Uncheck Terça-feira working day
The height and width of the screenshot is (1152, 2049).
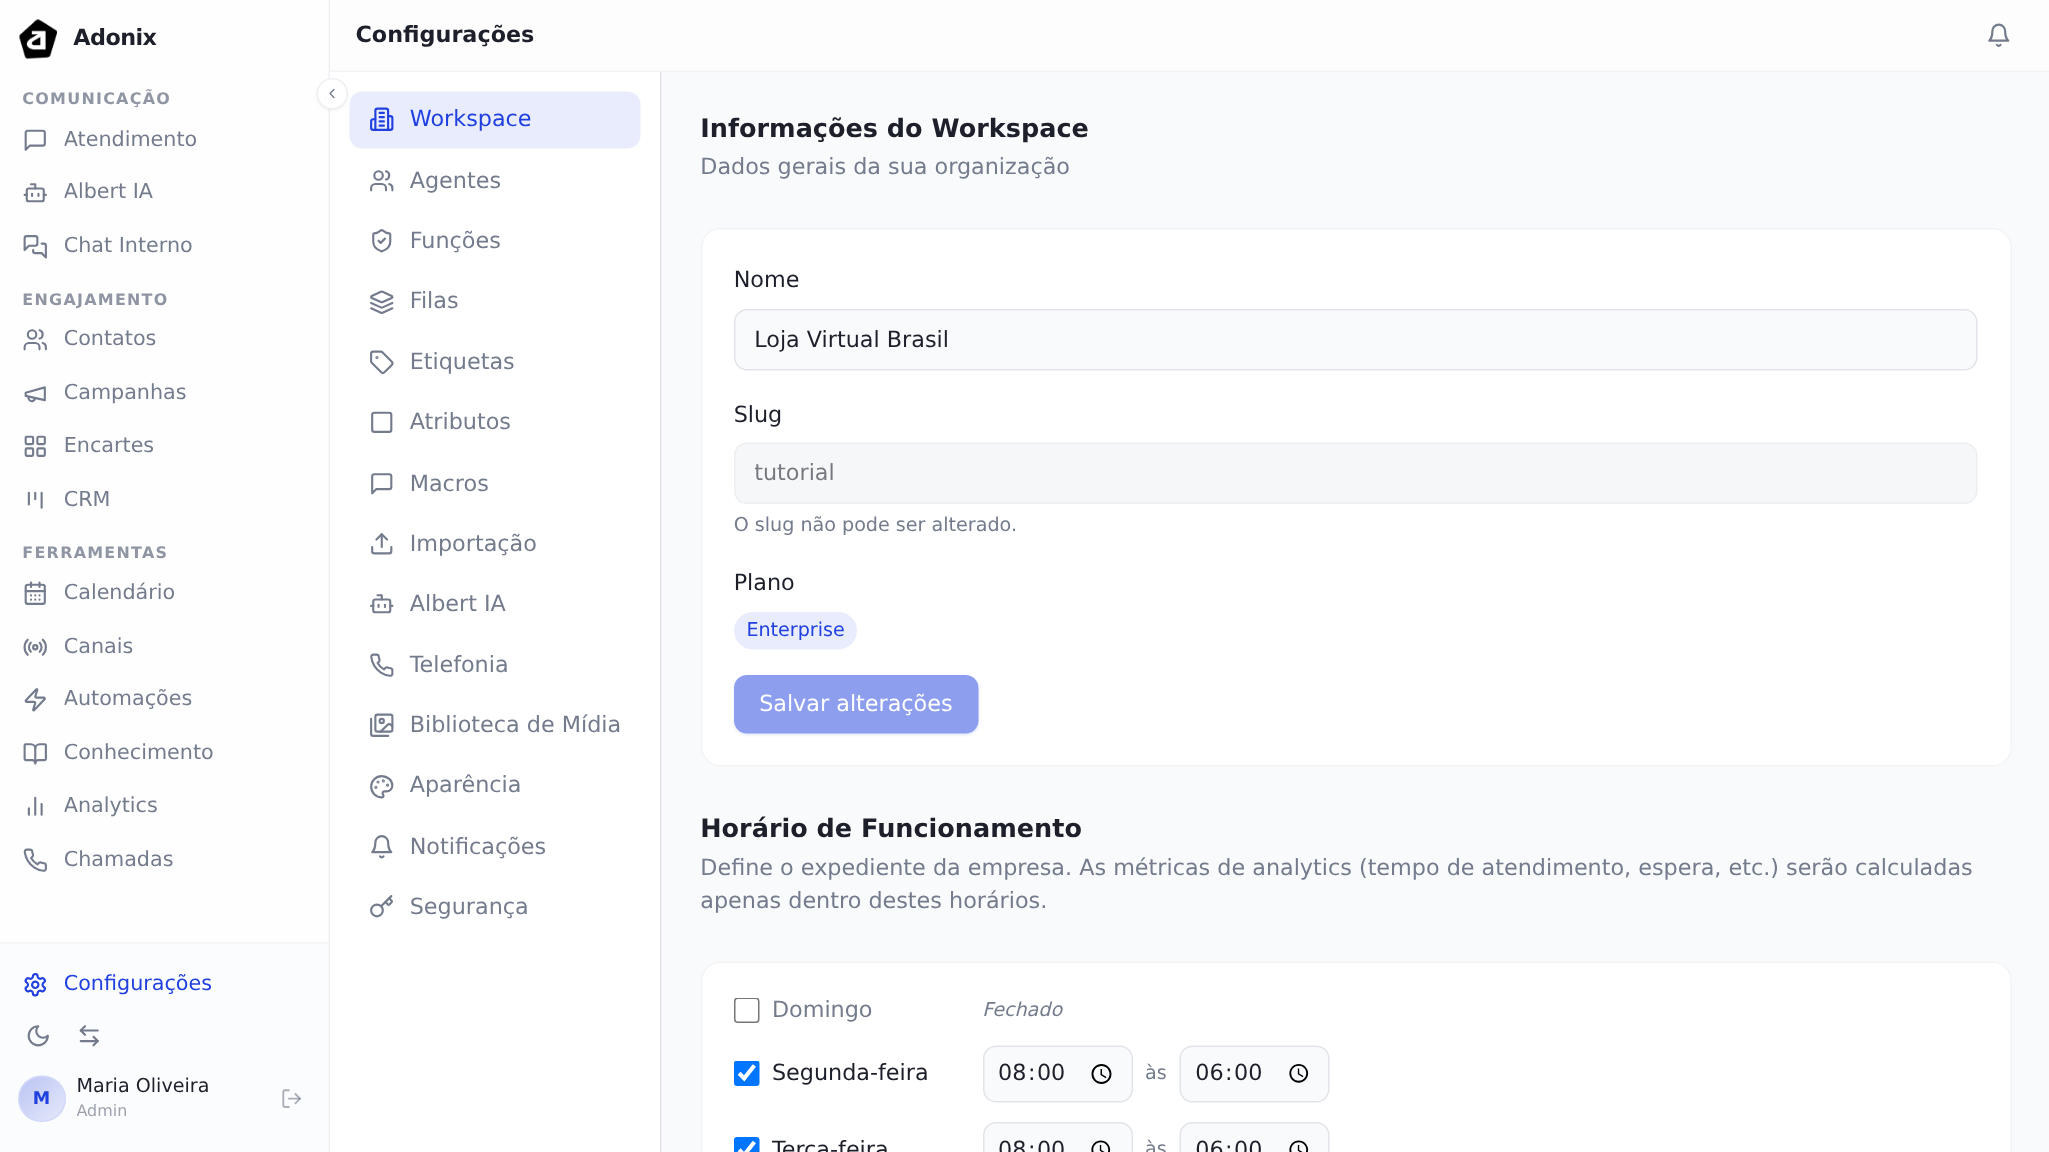(x=746, y=1145)
